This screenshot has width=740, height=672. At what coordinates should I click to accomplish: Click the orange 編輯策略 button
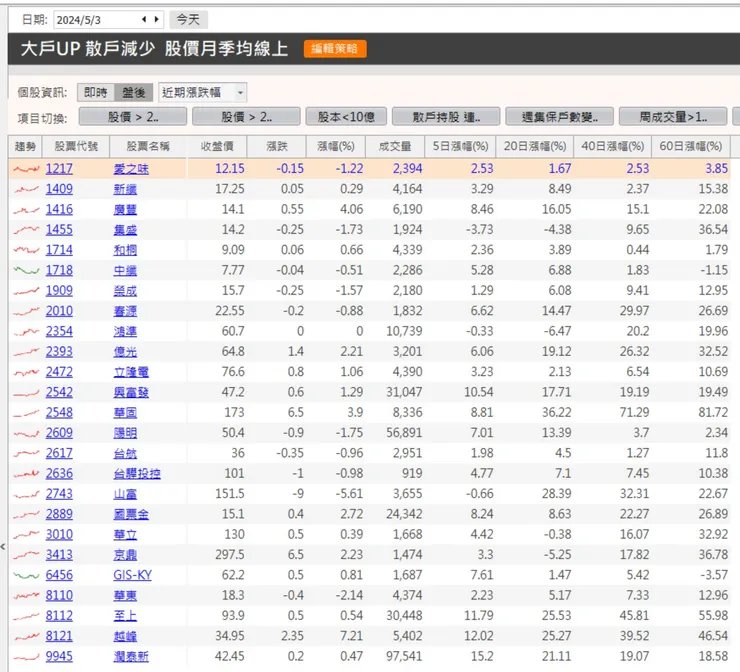point(335,49)
